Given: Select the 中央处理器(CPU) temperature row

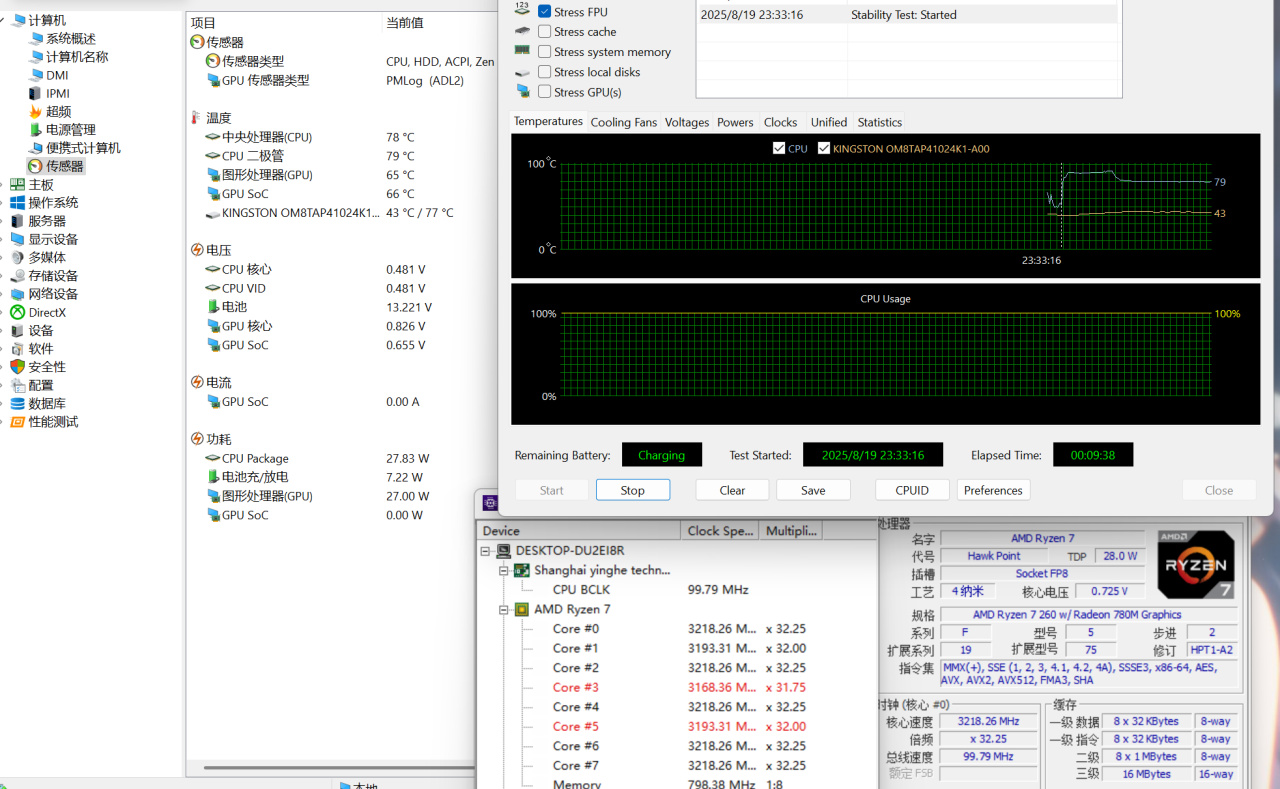Looking at the screenshot, I should click(x=340, y=137).
